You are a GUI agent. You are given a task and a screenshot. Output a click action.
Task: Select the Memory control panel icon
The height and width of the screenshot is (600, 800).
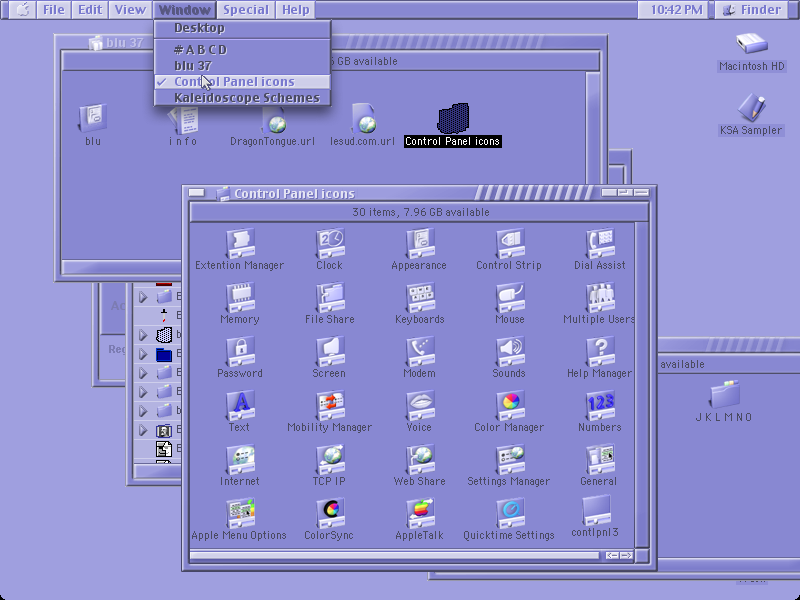pyautogui.click(x=240, y=297)
